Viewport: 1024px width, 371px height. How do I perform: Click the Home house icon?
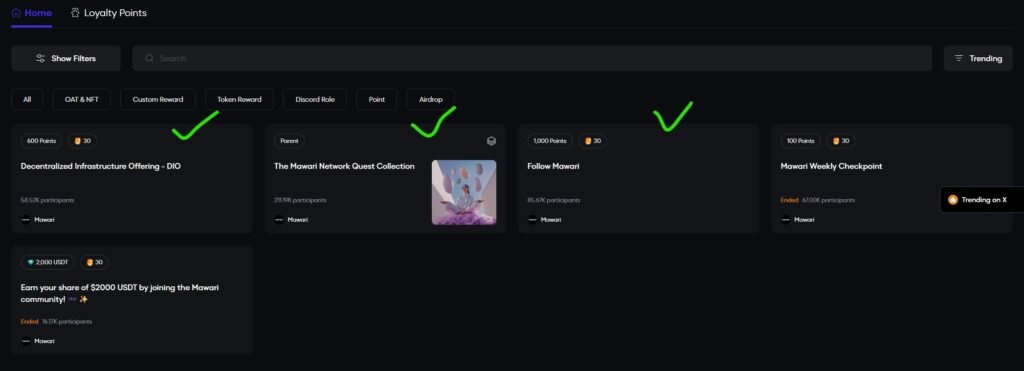click(16, 12)
